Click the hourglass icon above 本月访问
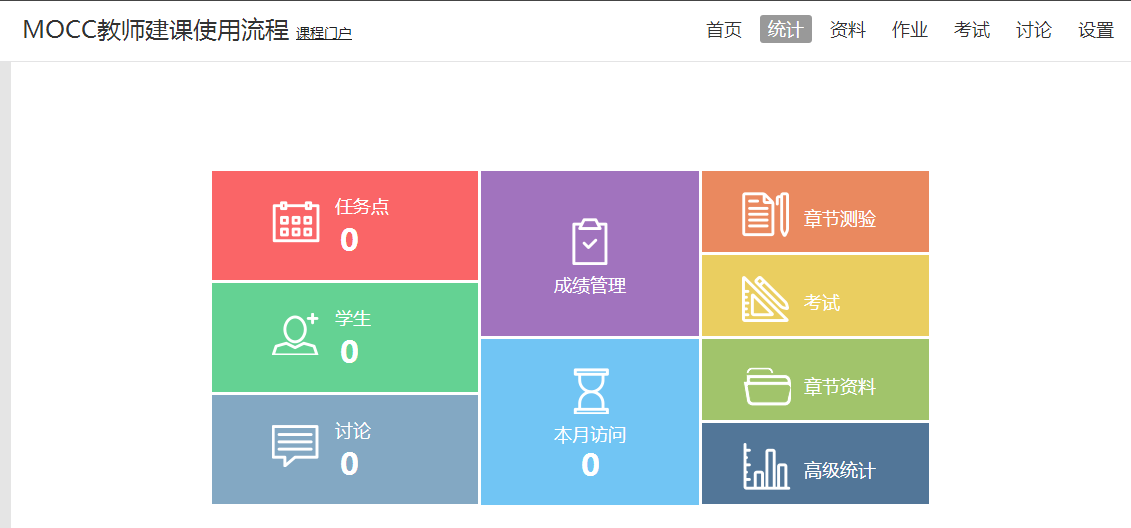 [590, 391]
